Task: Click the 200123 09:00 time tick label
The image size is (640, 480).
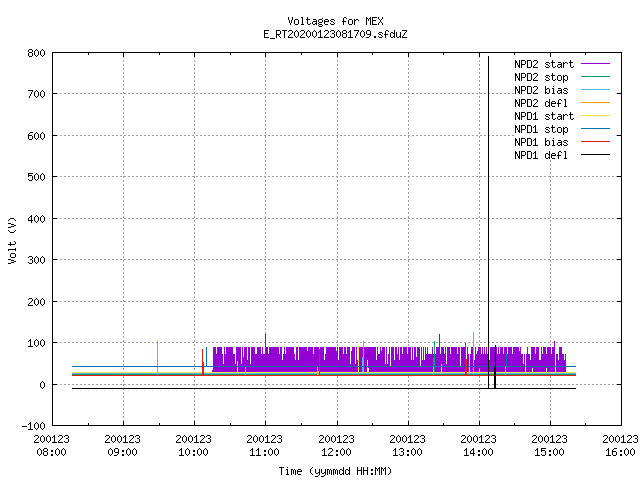Action: click(x=122, y=445)
